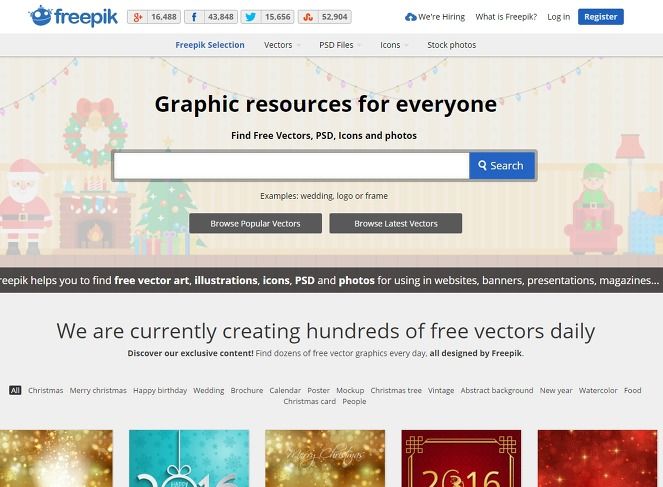Open the Freepik Selection tab
The height and width of the screenshot is (487, 663).
point(210,45)
